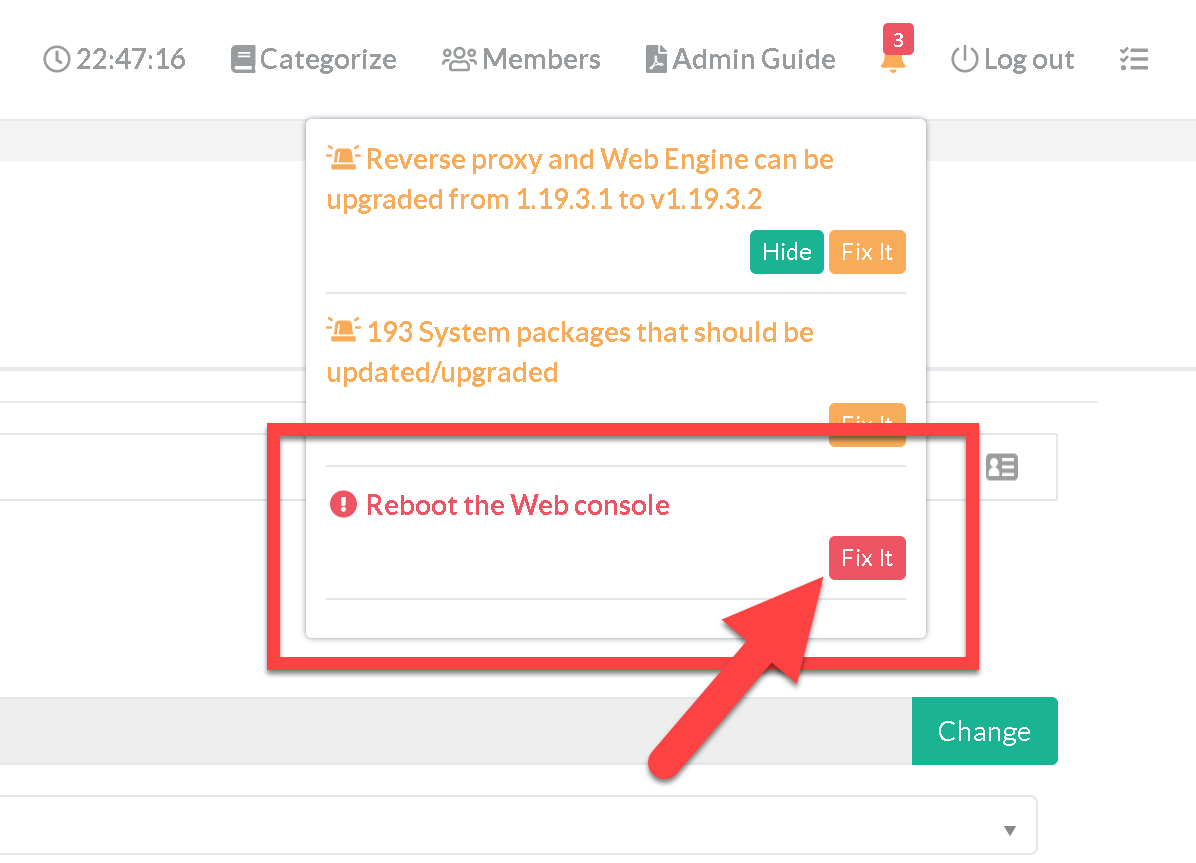1196x863 pixels.
Task: Click the Admin Guide PDF icon
Action: 656,60
